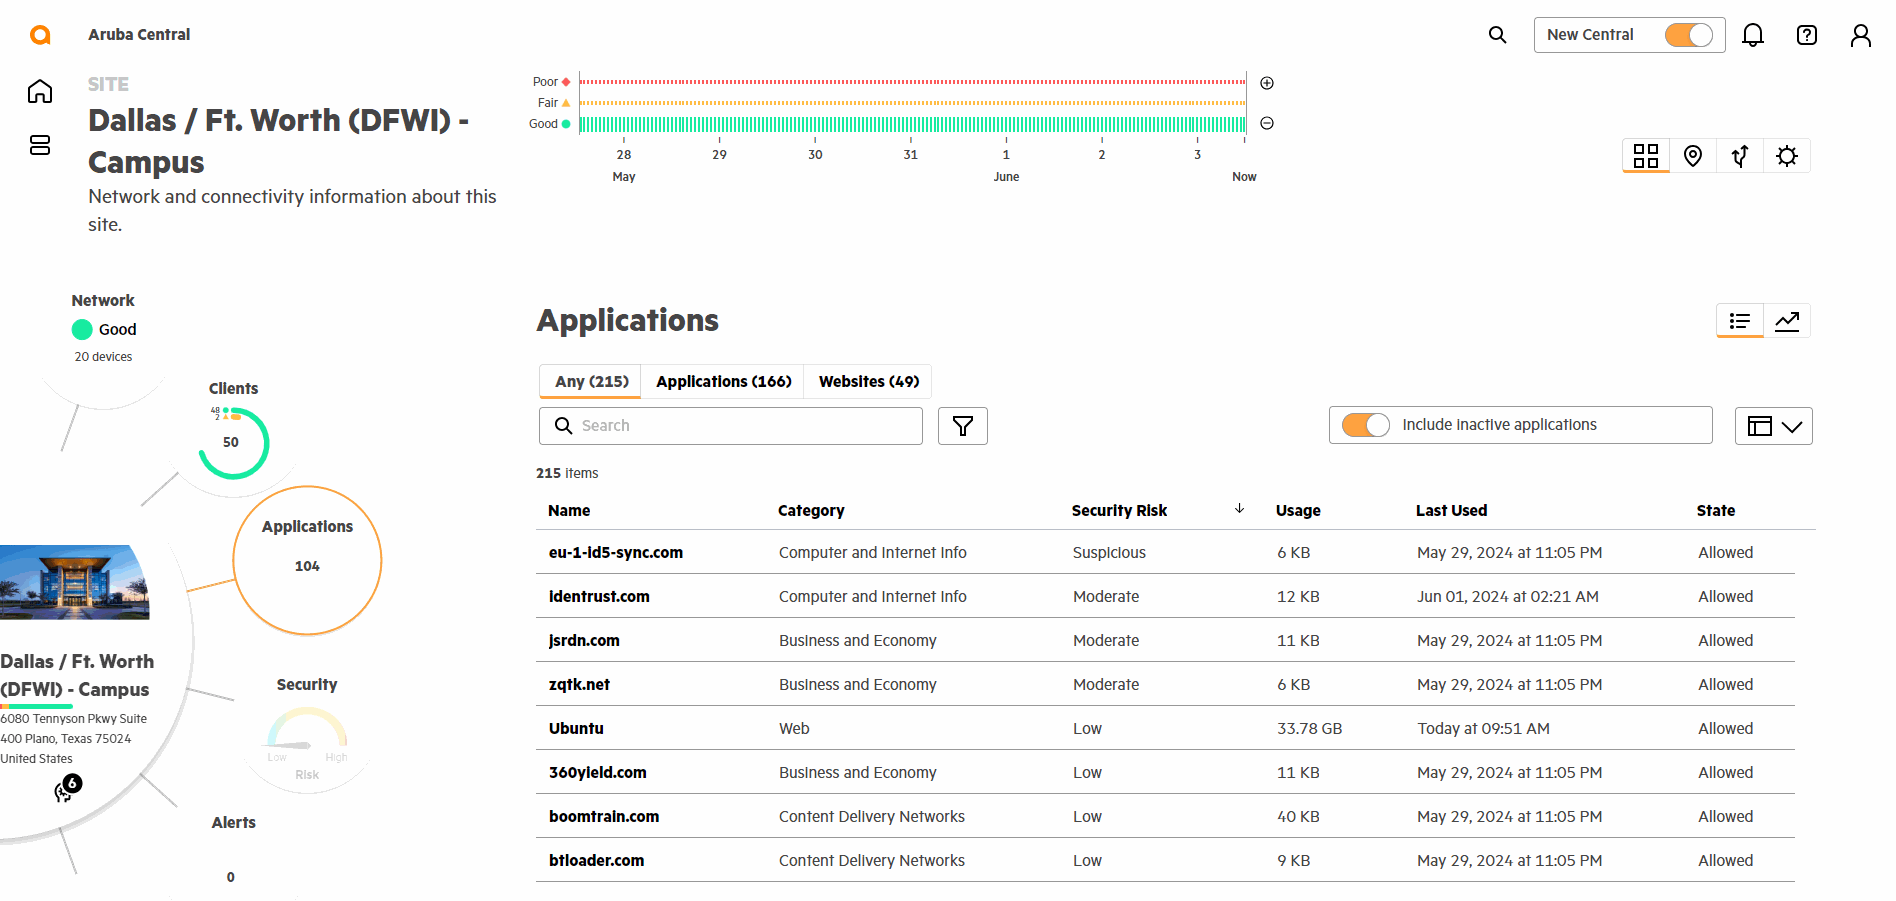Open the search magnifier in top bar
Viewport: 1896px width, 901px height.
[x=1497, y=35]
